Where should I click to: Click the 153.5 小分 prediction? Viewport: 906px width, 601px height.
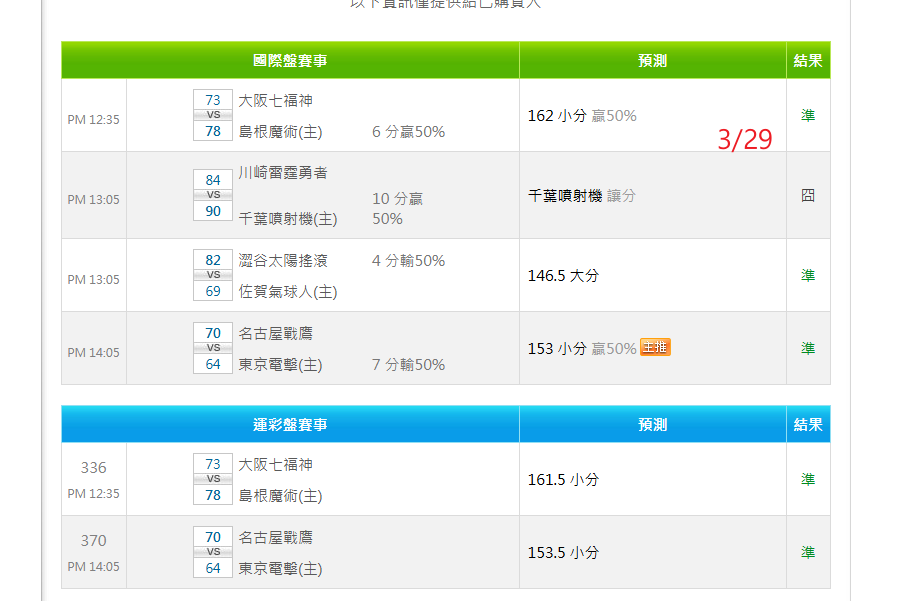pos(563,552)
